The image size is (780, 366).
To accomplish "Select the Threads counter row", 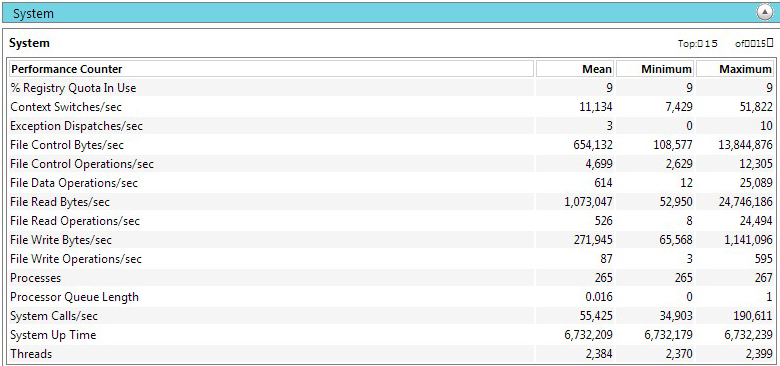I will coord(390,354).
